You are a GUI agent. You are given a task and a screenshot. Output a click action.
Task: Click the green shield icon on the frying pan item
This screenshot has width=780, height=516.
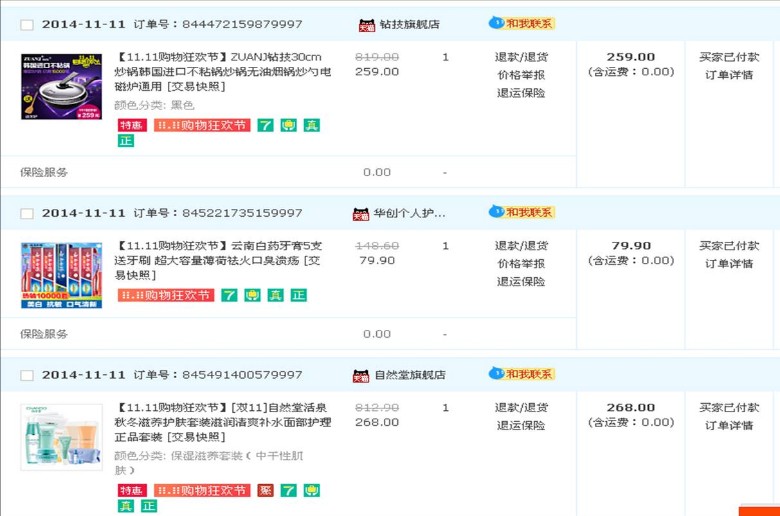pos(289,125)
